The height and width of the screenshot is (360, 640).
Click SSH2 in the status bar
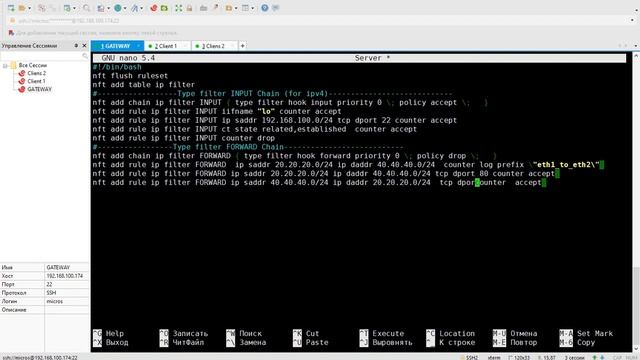pyautogui.click(x=472, y=358)
